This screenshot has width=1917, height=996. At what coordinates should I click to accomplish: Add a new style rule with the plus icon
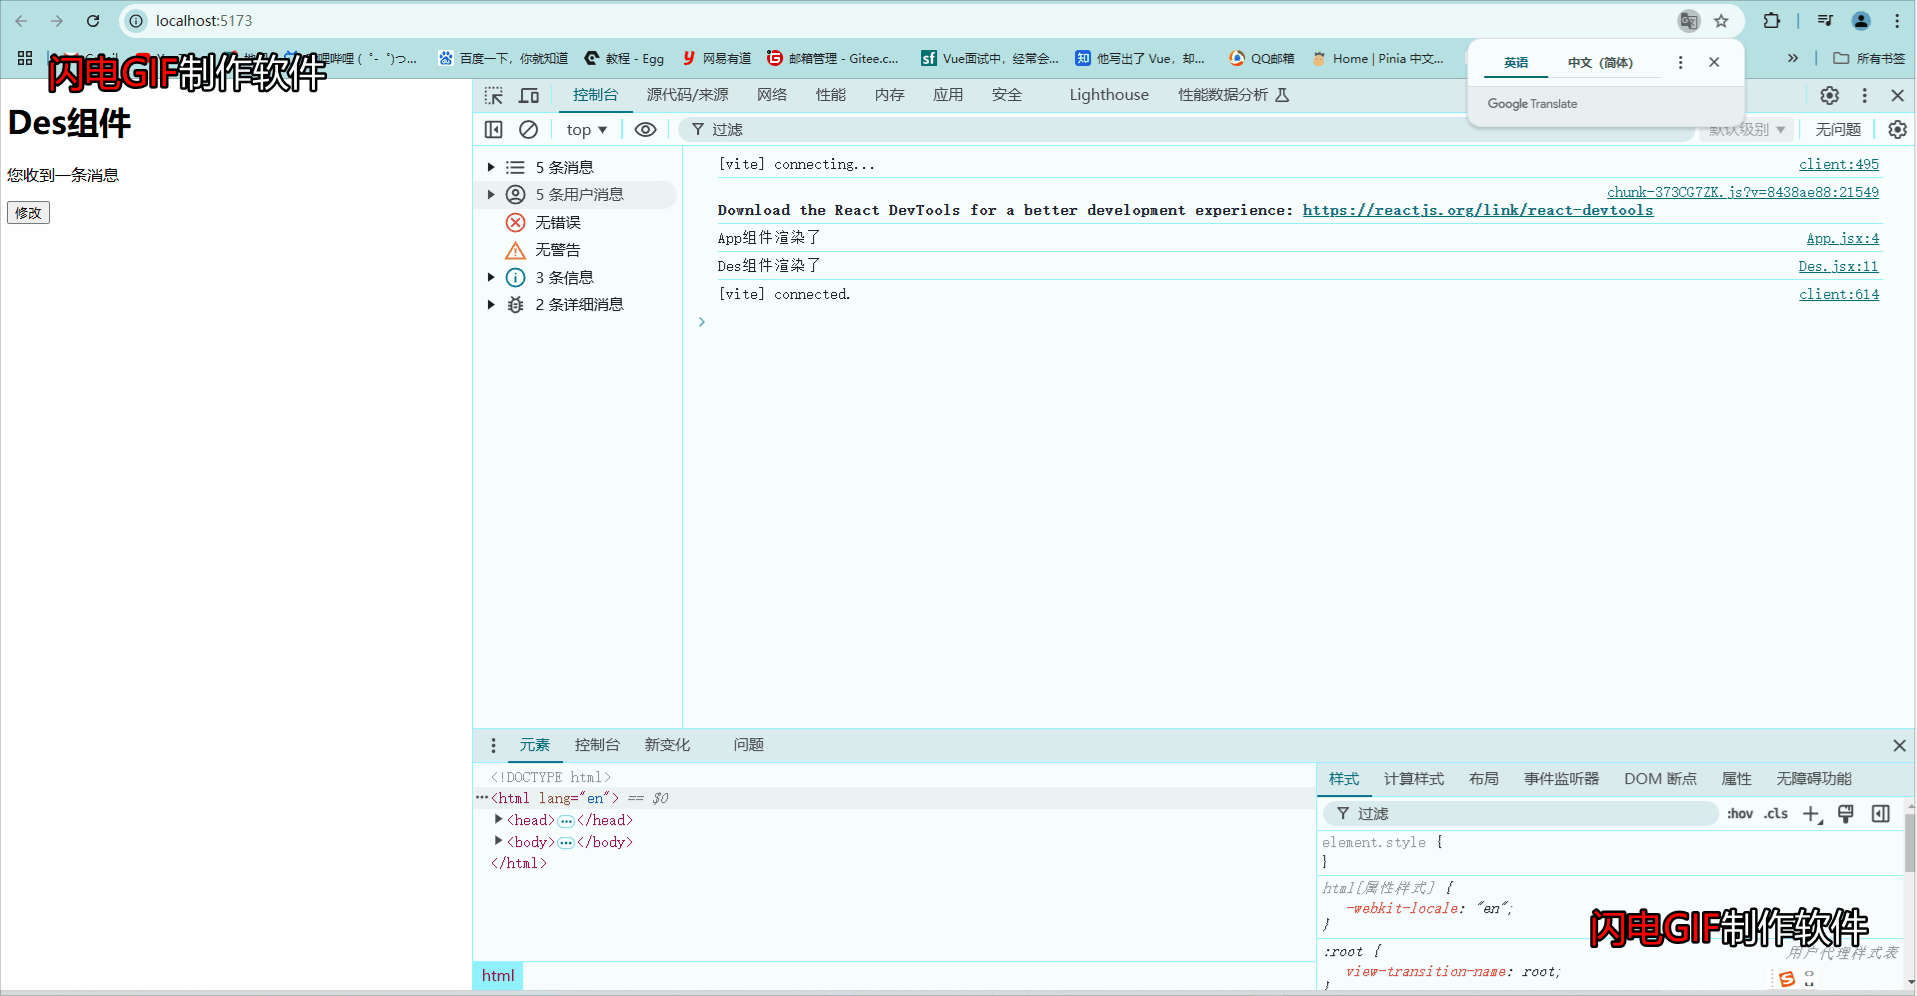click(1812, 814)
